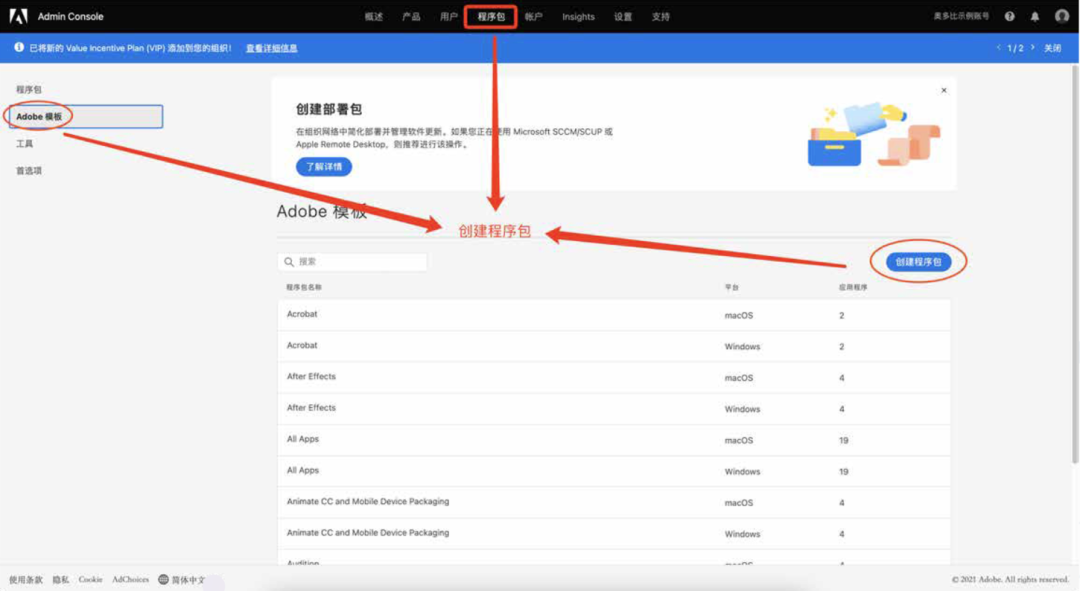Image resolution: width=1080 pixels, height=591 pixels.
Task: Click the Admin Console title
Action: [70, 17]
